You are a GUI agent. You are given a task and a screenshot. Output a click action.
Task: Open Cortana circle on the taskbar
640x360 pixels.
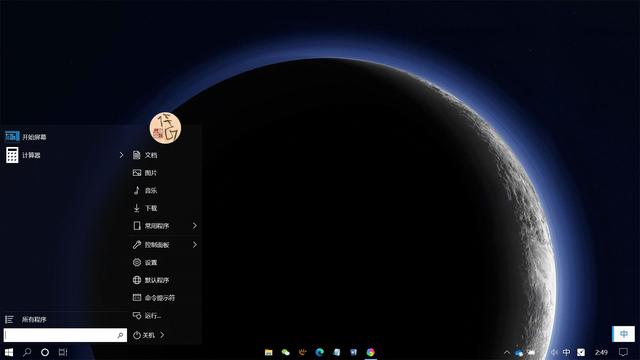45,352
